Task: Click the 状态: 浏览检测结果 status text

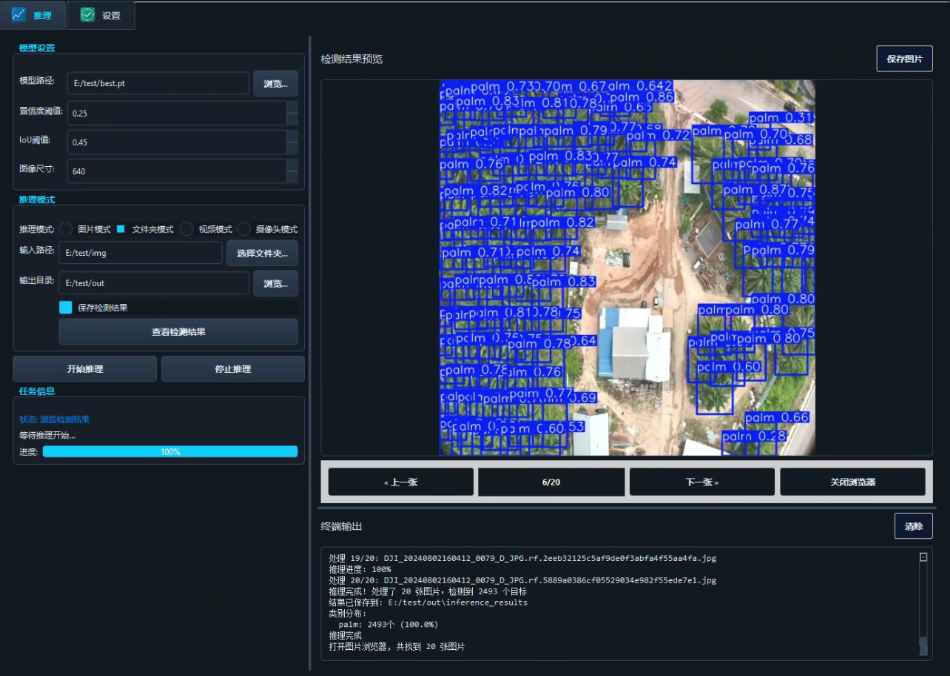Action: (x=55, y=419)
